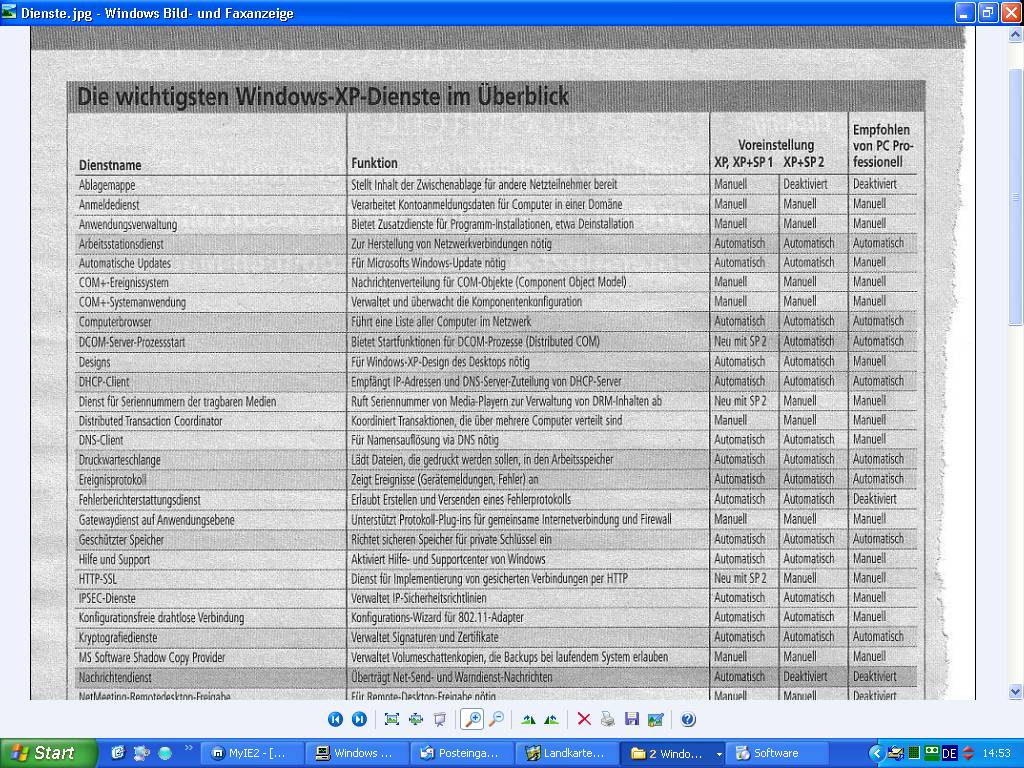Click the 'DHCP-Client' service name

[104, 381]
